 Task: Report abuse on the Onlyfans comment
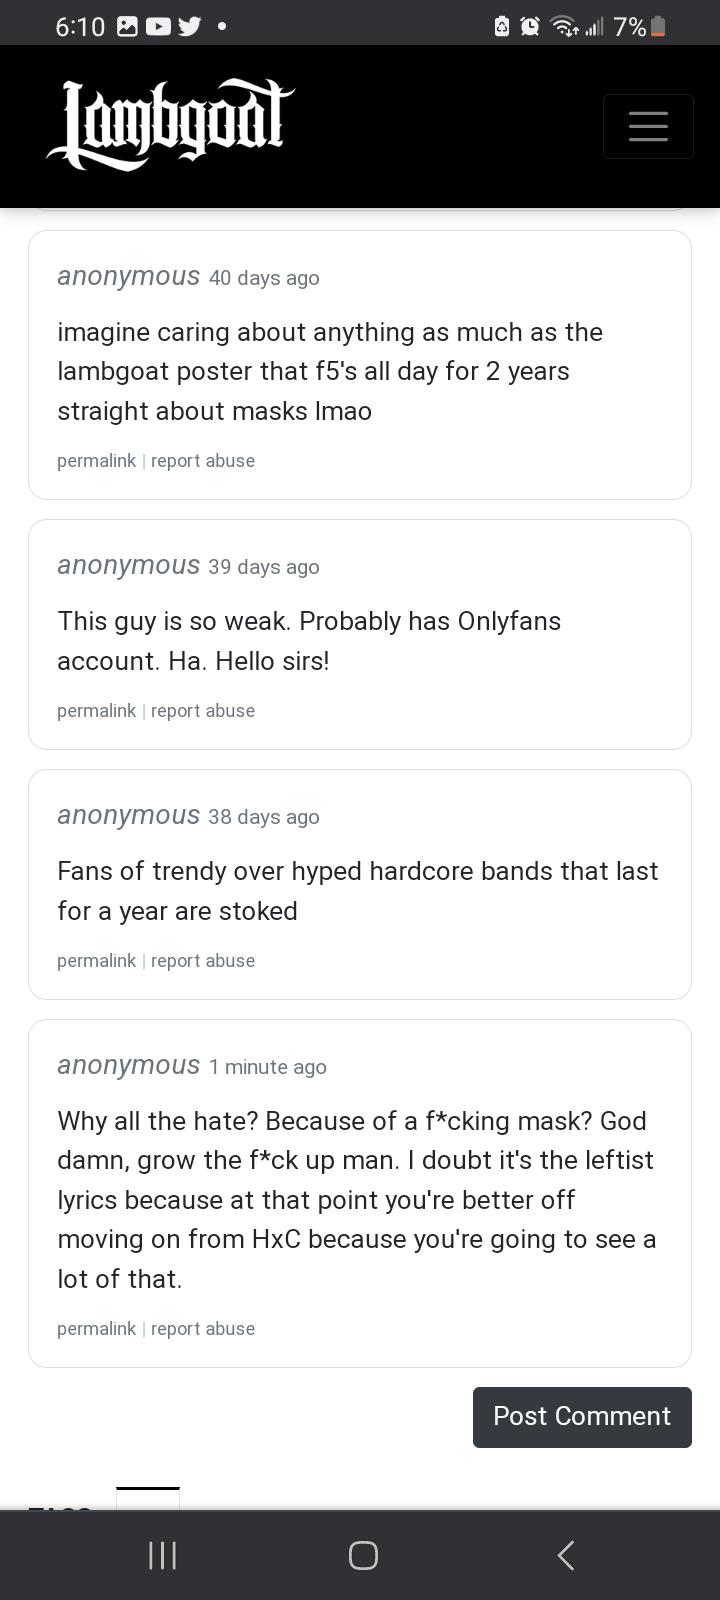pyautogui.click(x=203, y=711)
